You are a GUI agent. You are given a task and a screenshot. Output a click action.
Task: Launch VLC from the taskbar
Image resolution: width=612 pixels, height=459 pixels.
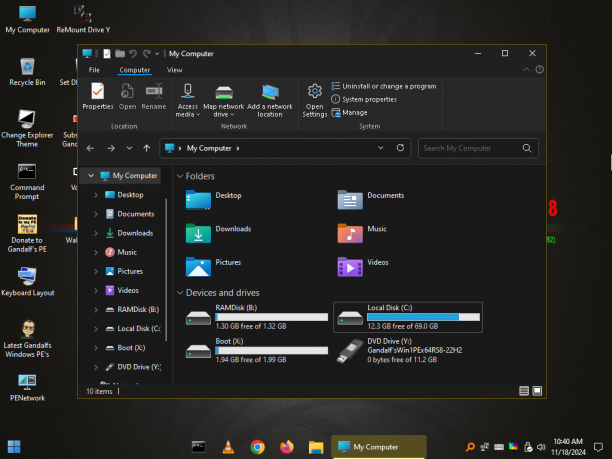pos(228,447)
